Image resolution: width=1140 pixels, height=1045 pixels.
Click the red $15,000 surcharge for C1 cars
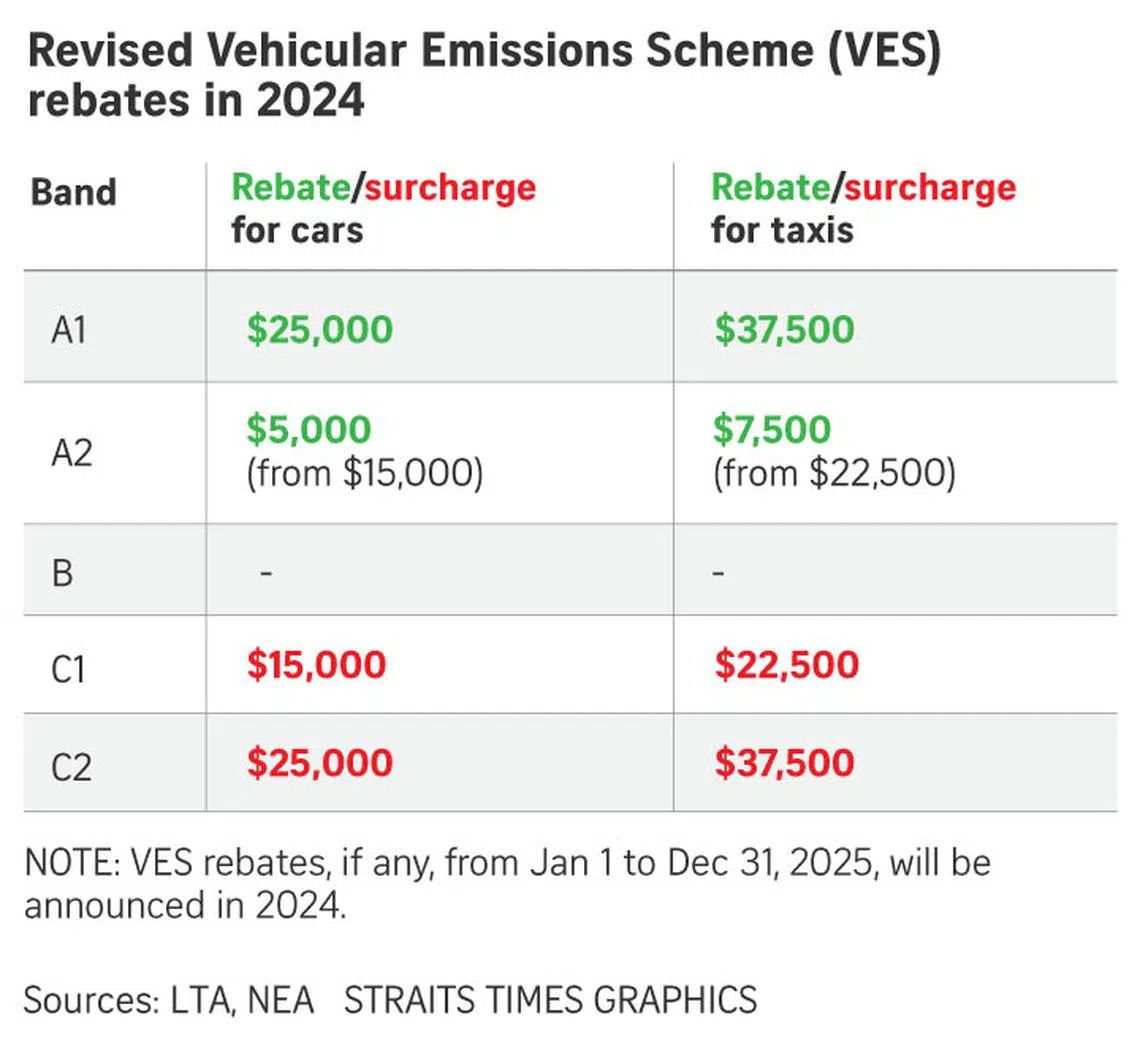pyautogui.click(x=316, y=665)
